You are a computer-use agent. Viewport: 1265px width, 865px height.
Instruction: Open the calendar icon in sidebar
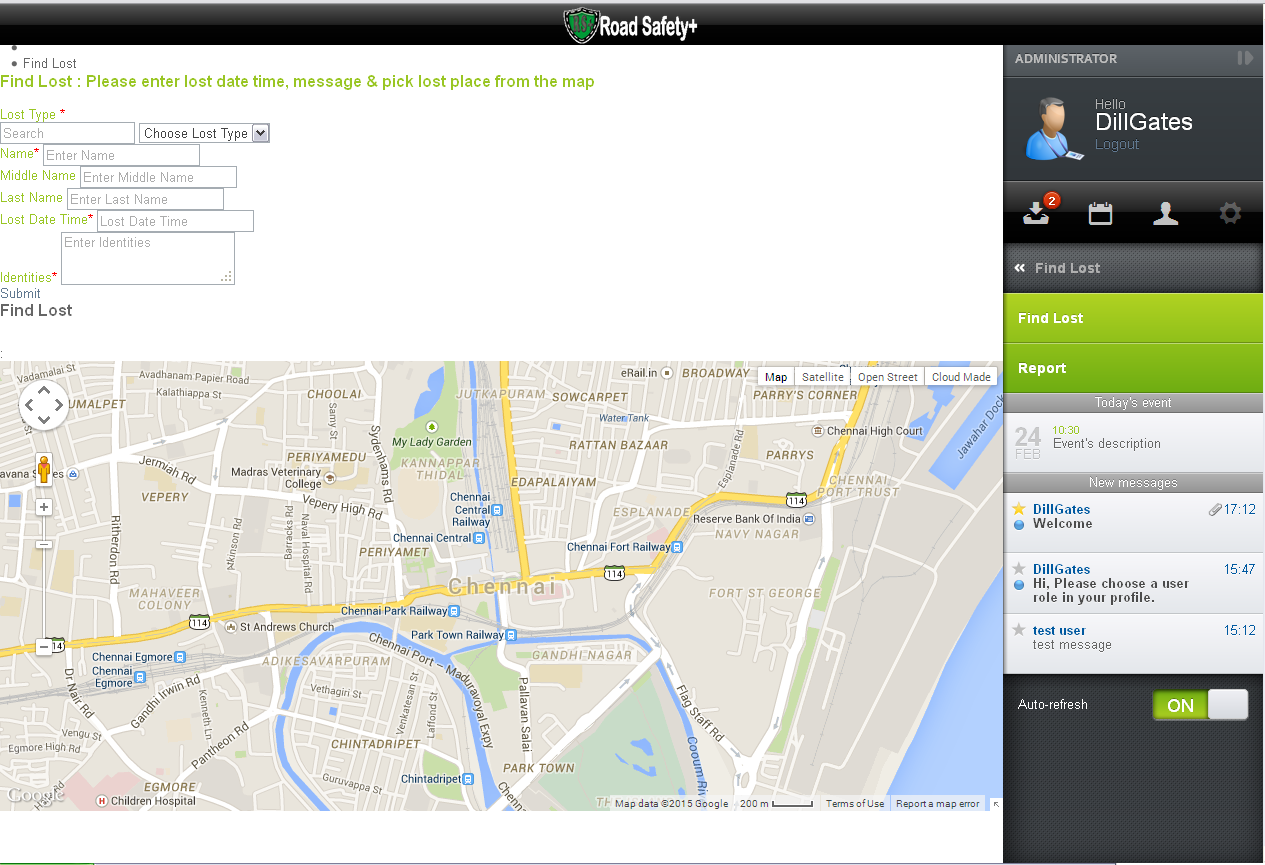coord(1101,213)
